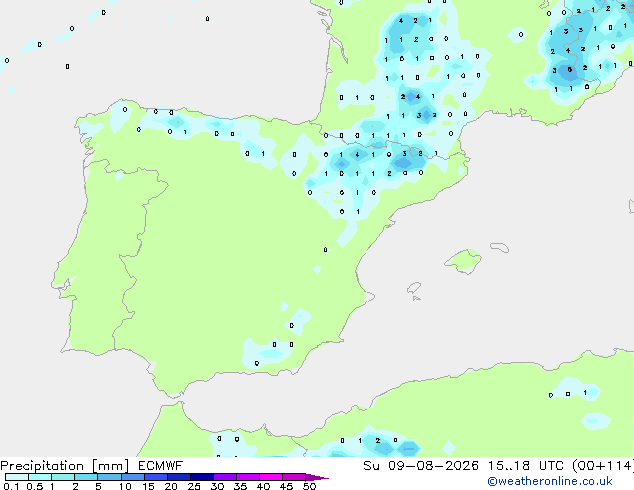The image size is (634, 490).
Task: Click the legend value '40'
Action: tap(263, 486)
